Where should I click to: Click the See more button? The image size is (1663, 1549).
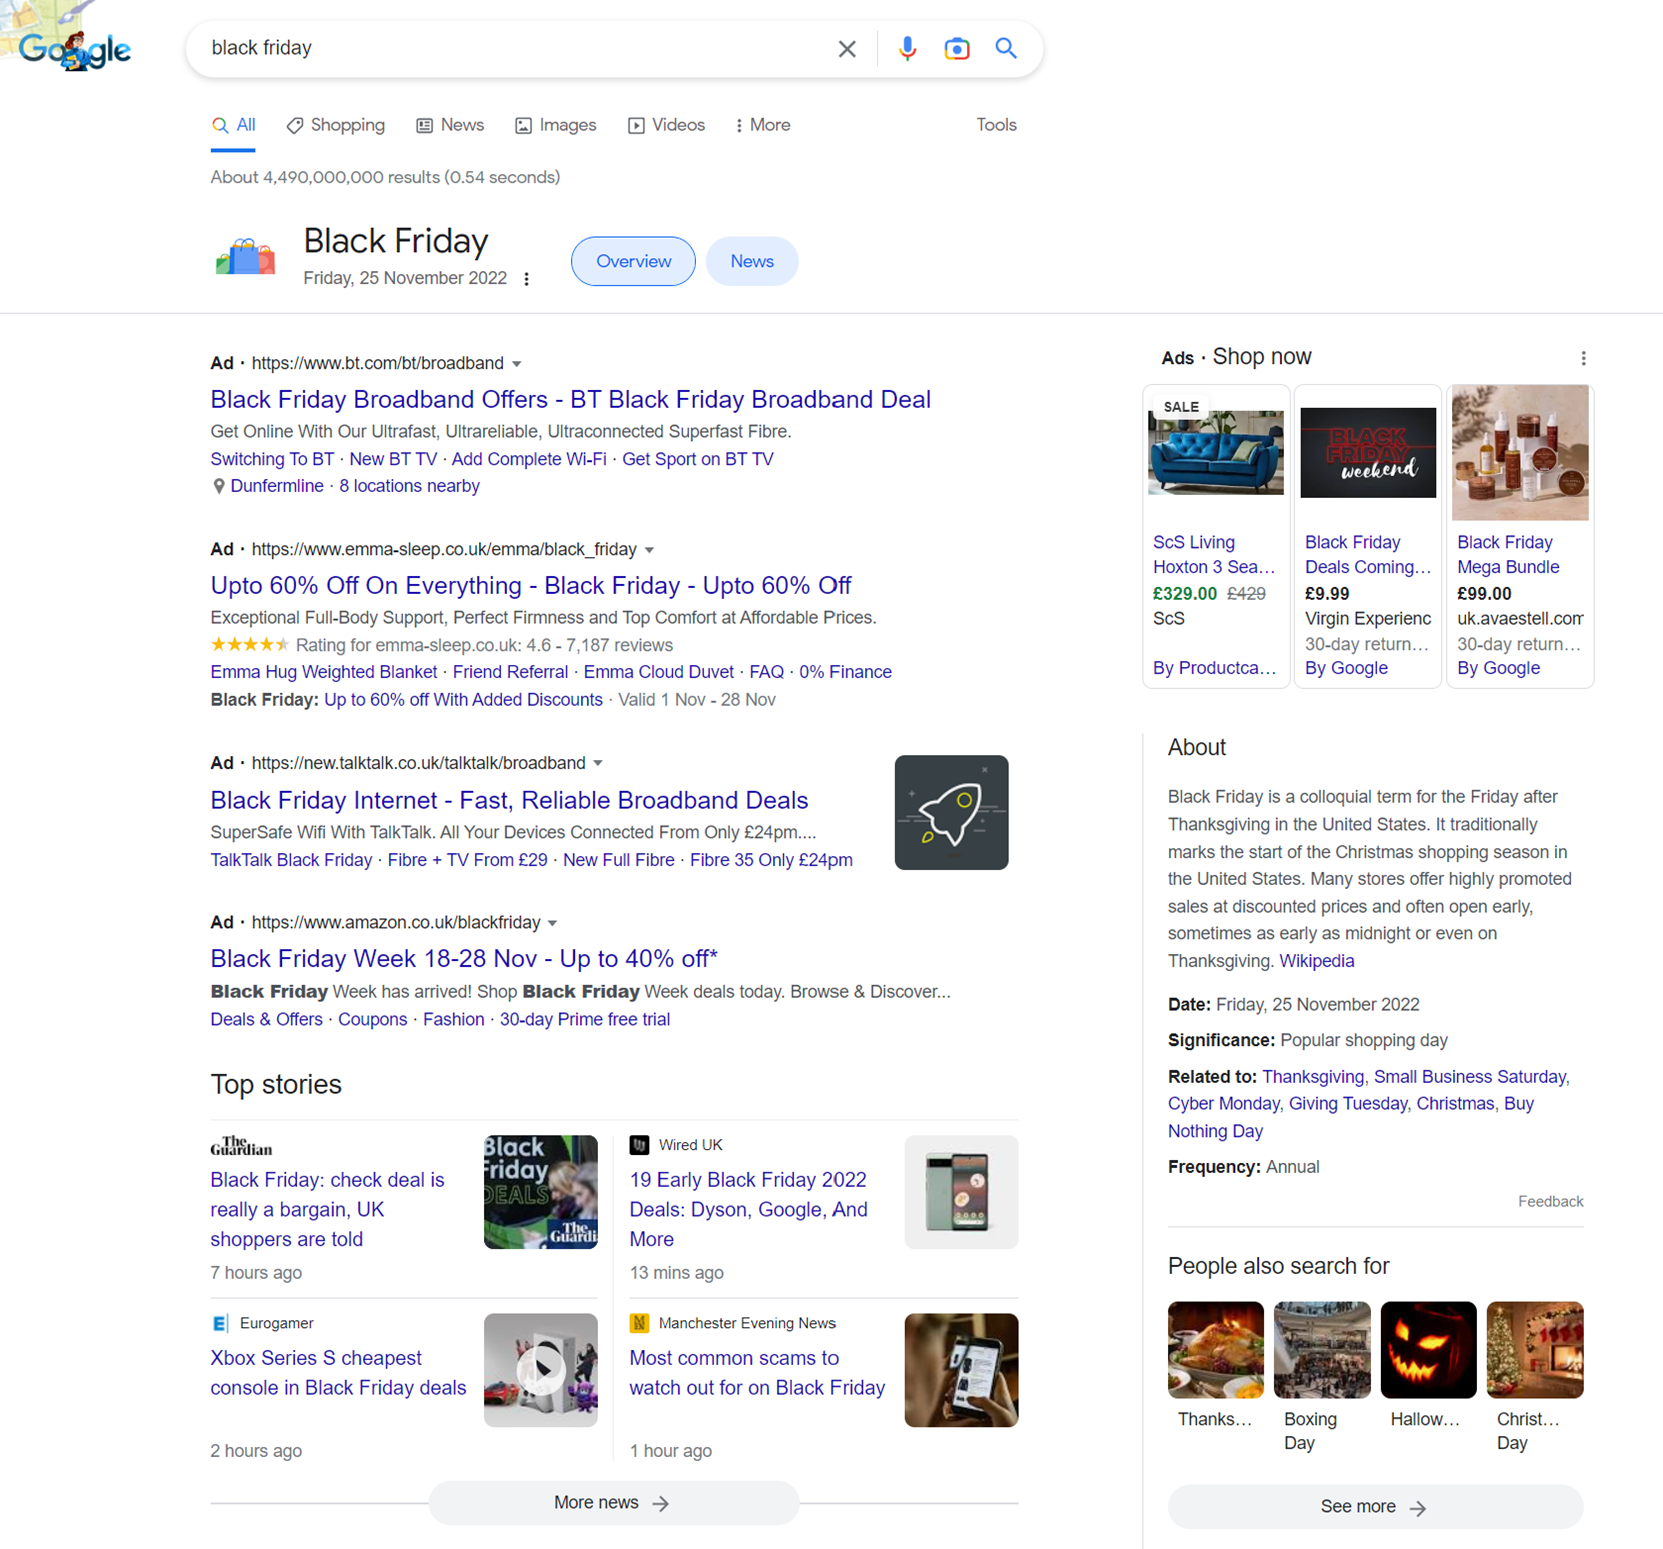(x=1375, y=1507)
